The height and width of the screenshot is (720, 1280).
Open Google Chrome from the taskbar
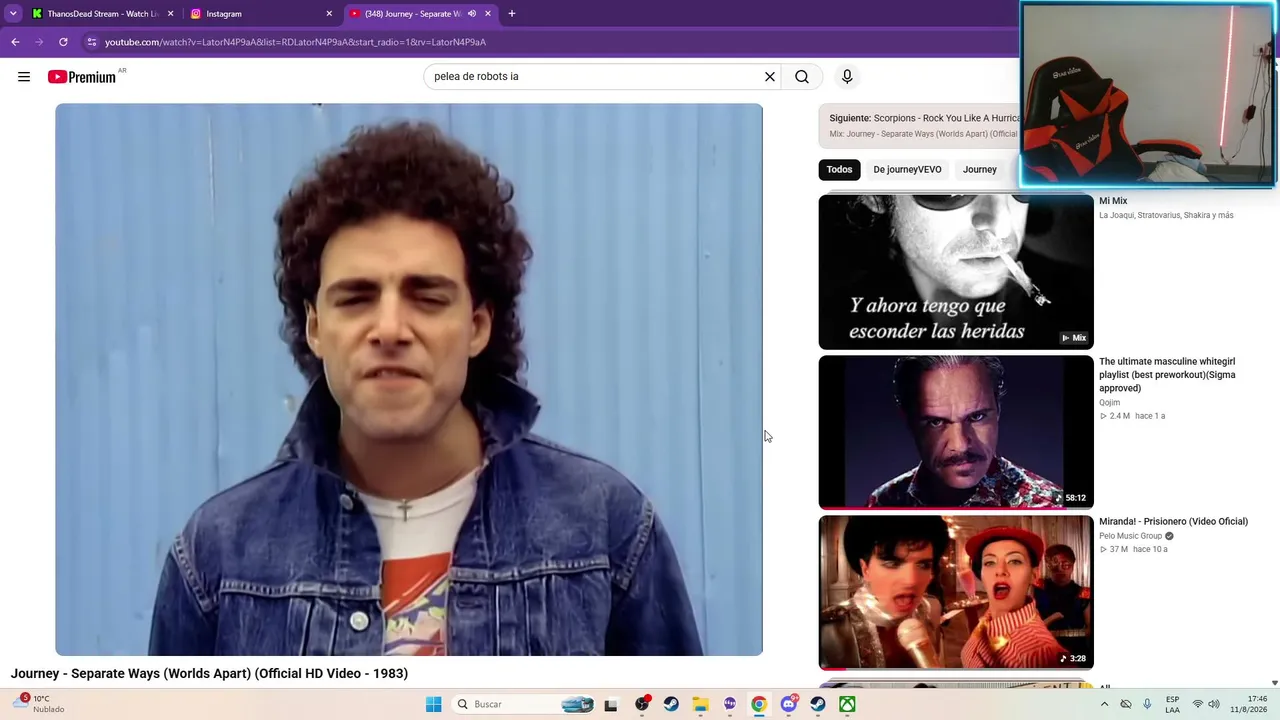759,704
